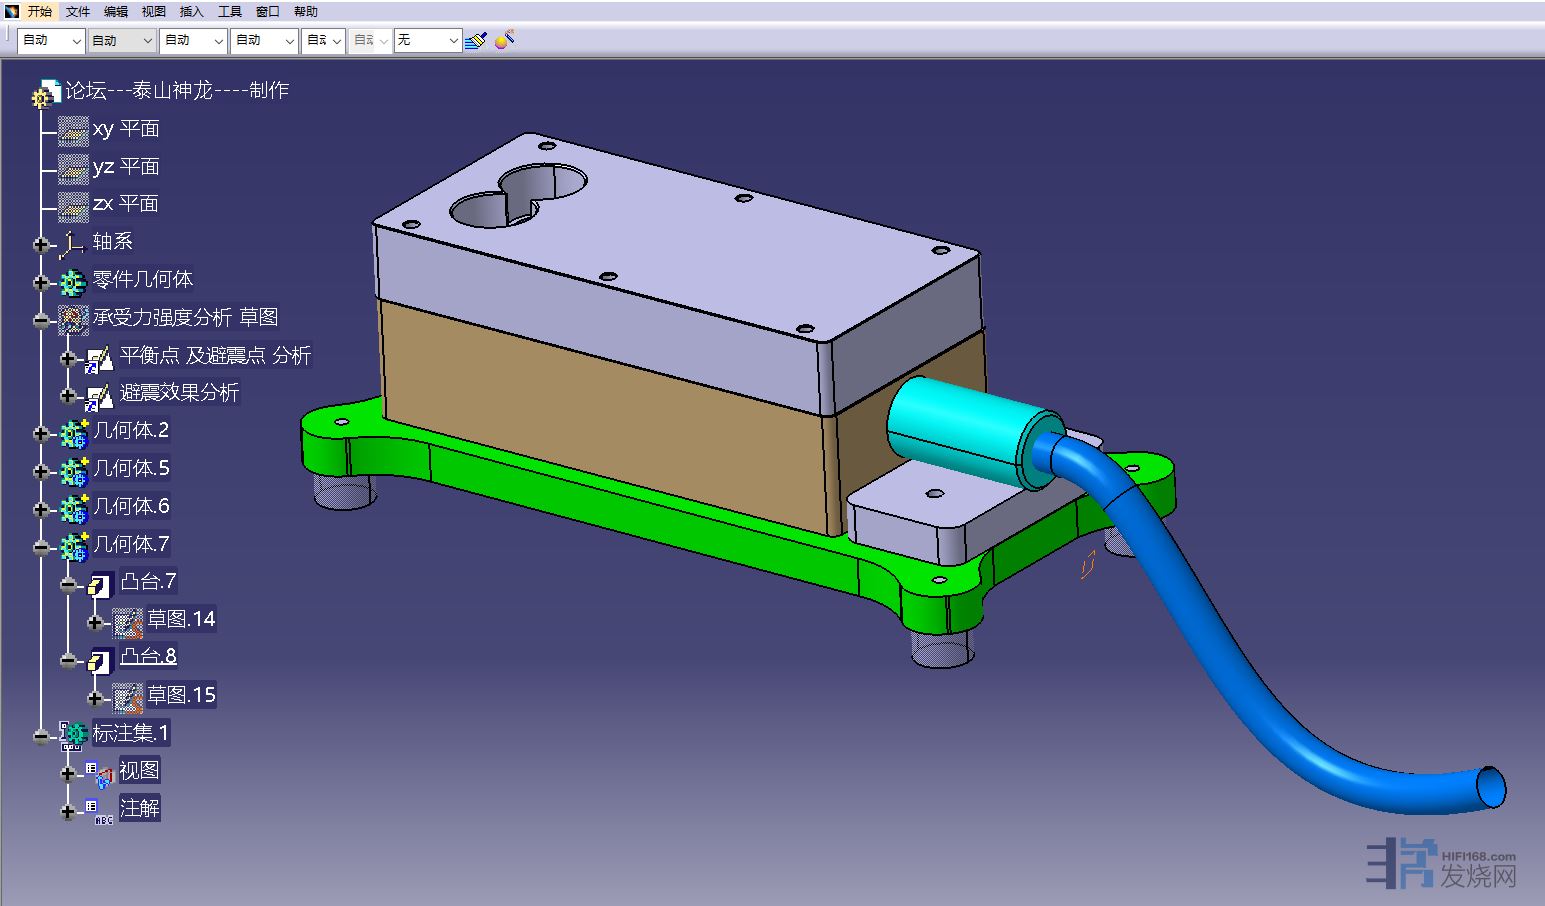Image resolution: width=1545 pixels, height=906 pixels.
Task: Collapse the 几何体.7 tree node
Action: [41, 547]
